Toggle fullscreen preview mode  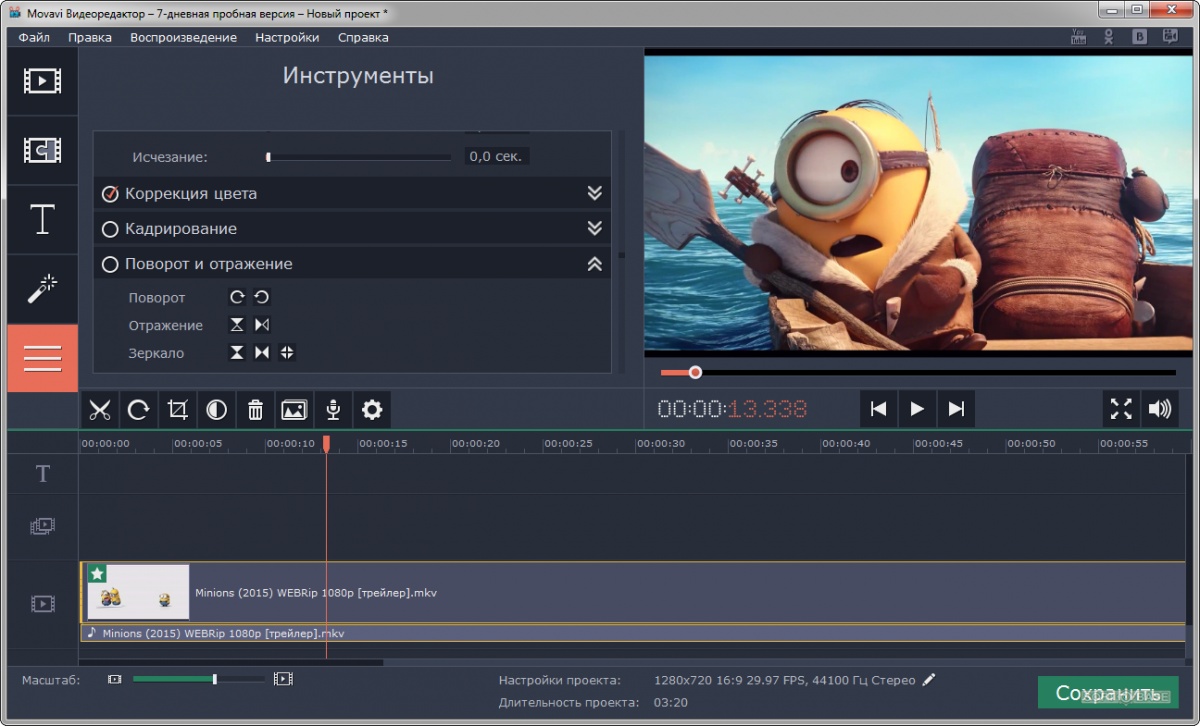(1122, 408)
